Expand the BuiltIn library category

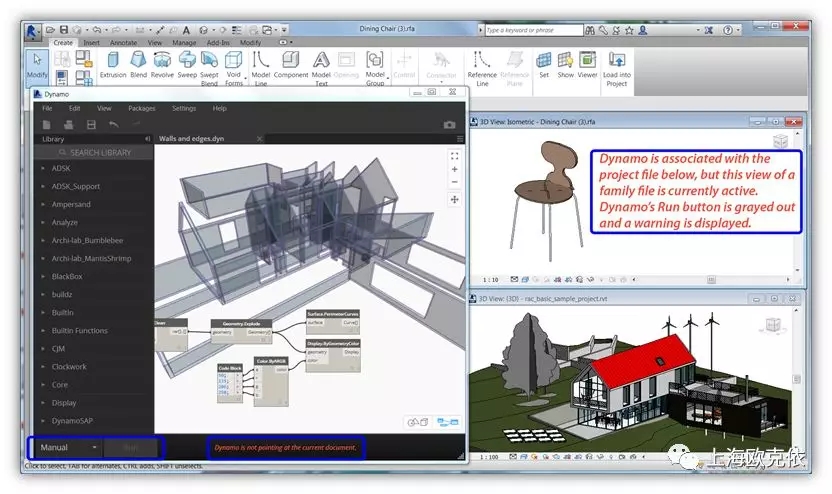(64, 313)
